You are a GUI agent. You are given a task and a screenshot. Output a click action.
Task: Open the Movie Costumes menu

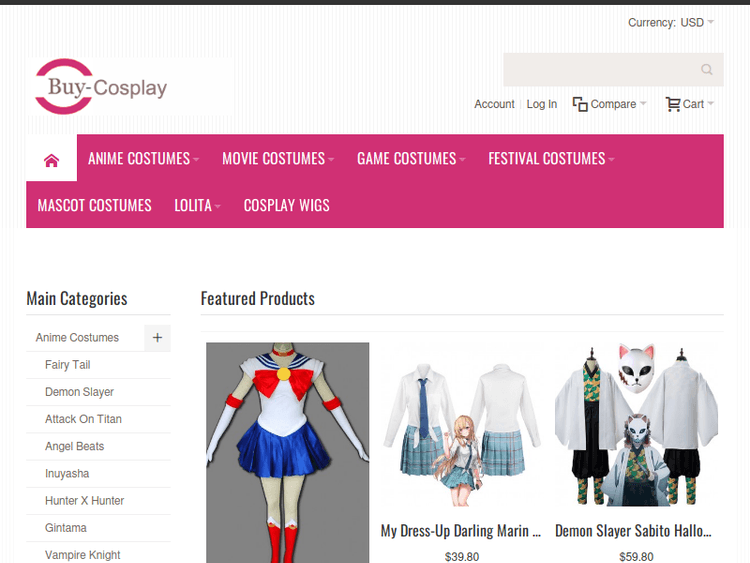(x=277, y=158)
